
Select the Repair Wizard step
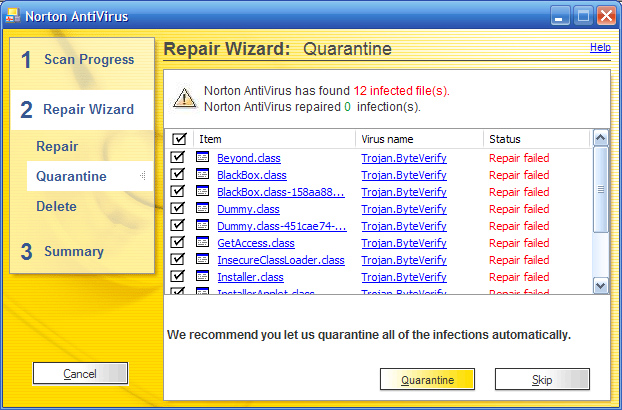[x=82, y=109]
